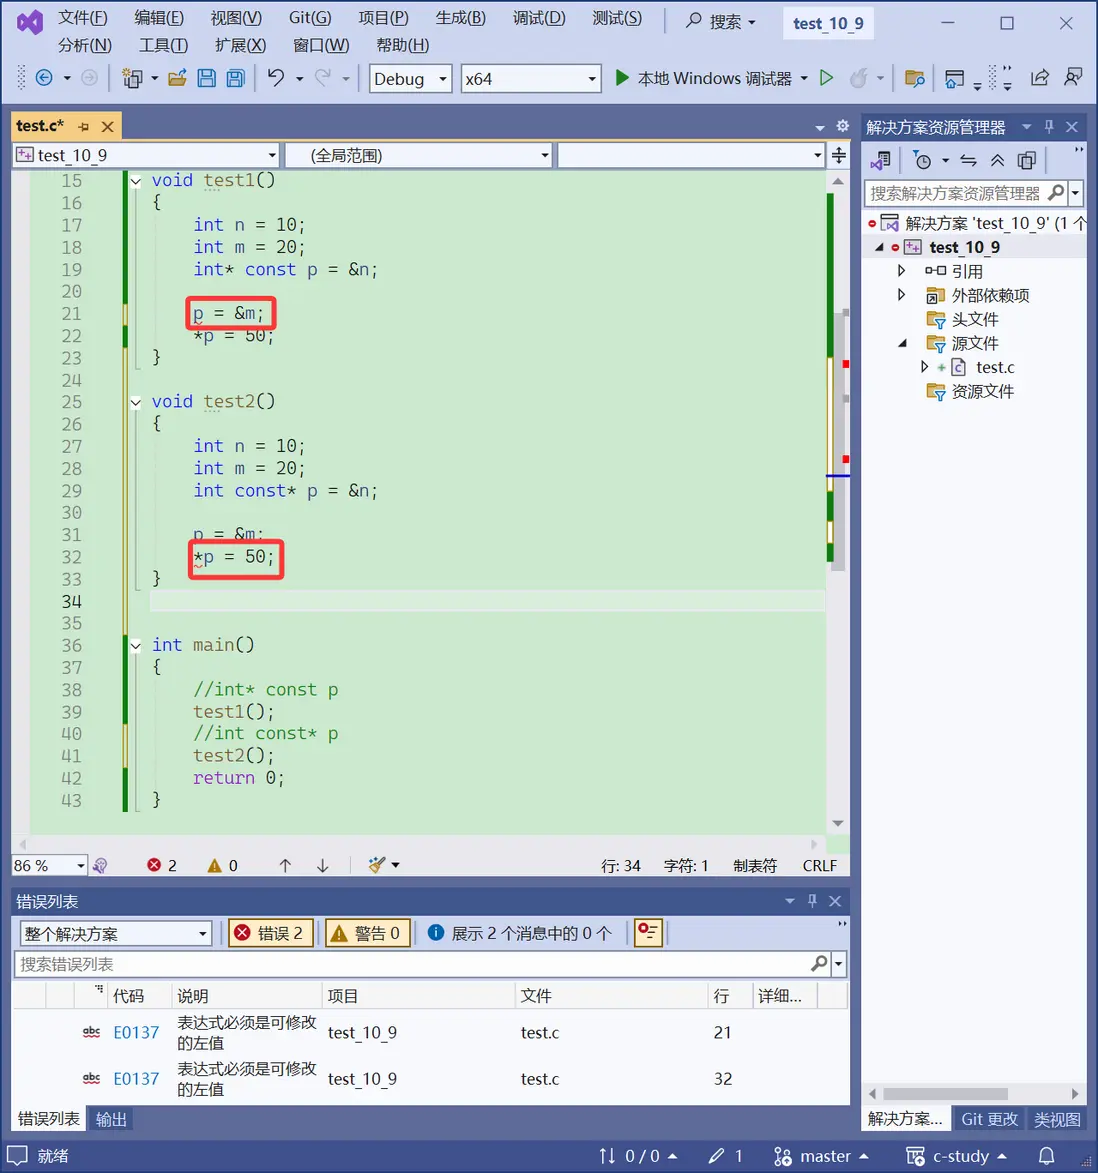Start without debugging using the green outline arrow
Screen dimensions: 1098x1173
(826, 78)
